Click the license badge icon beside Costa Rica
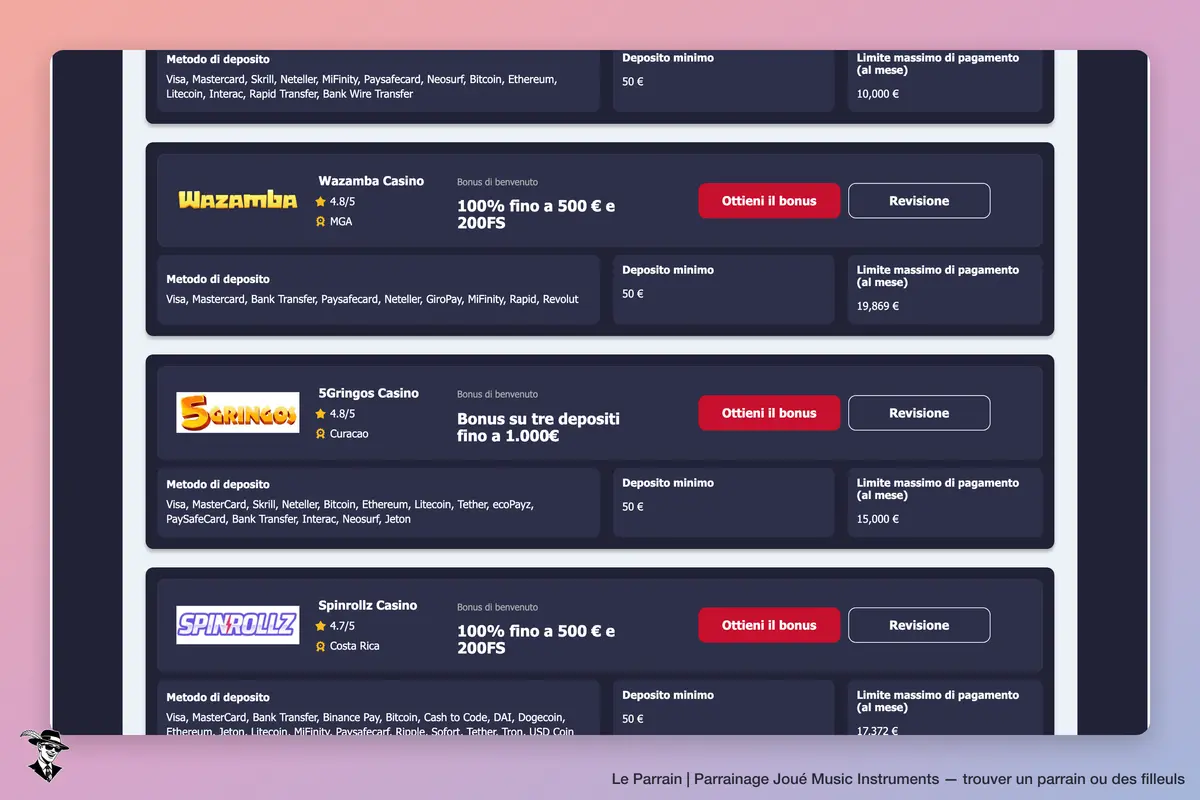This screenshot has width=1200, height=800. (x=321, y=646)
